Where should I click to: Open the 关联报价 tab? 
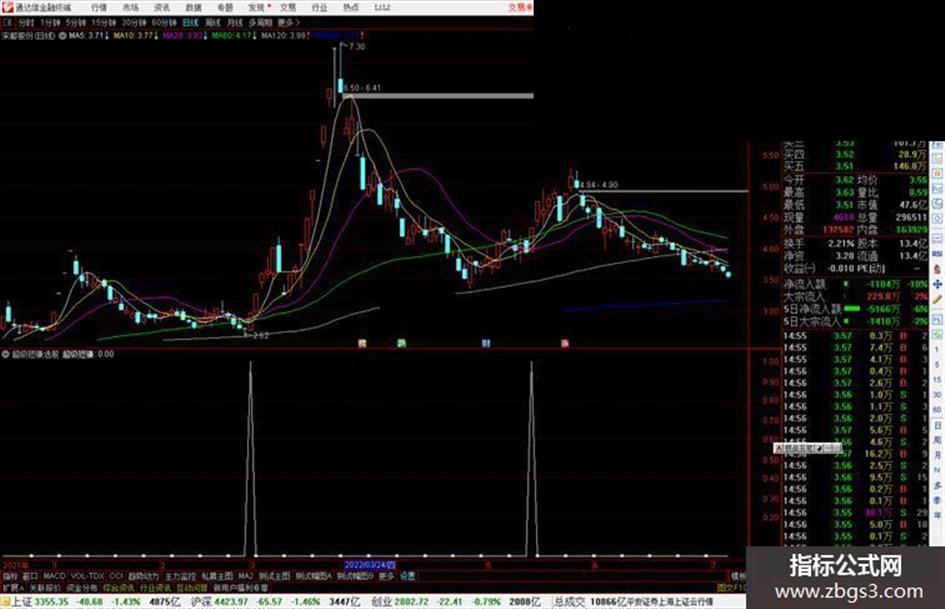point(45,588)
